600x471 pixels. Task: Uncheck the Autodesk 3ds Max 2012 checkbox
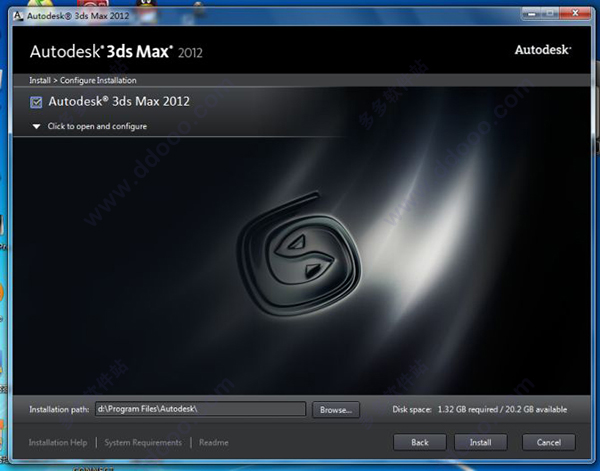pyautogui.click(x=36, y=102)
